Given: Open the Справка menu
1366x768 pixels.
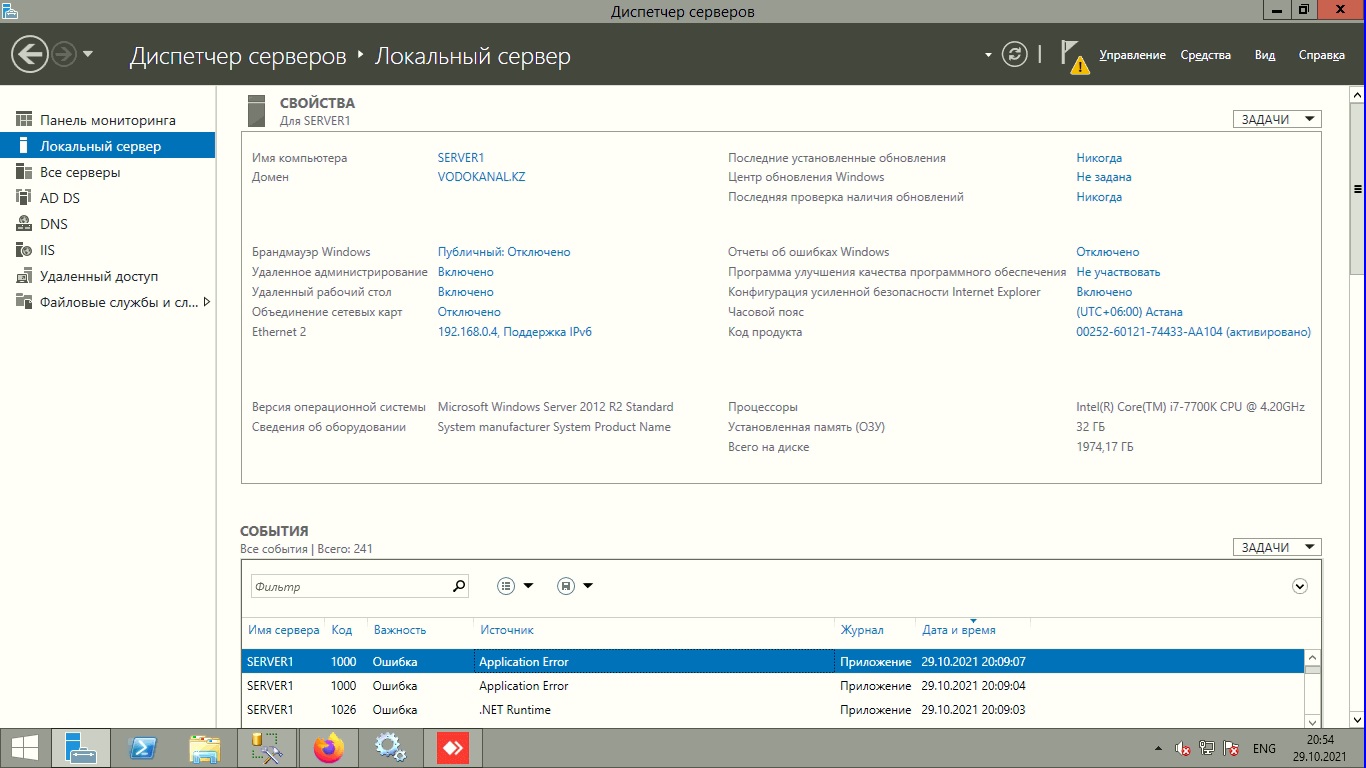Looking at the screenshot, I should click(x=1321, y=55).
